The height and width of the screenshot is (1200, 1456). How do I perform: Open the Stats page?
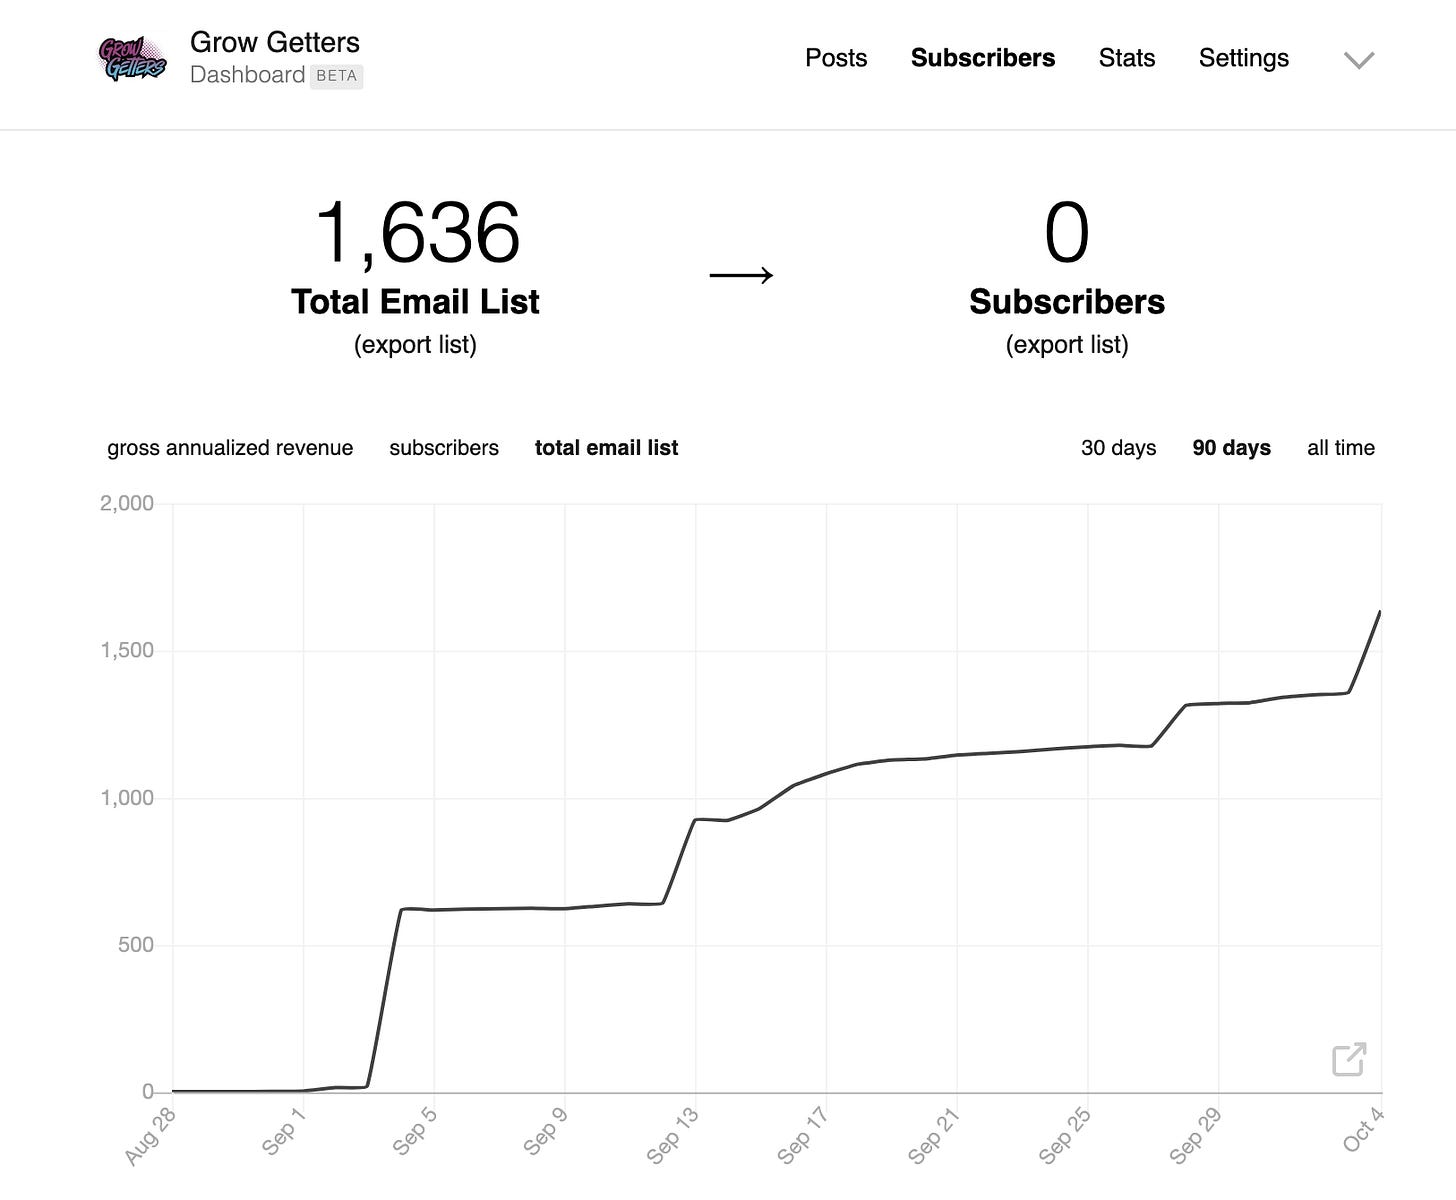[x=1126, y=58]
